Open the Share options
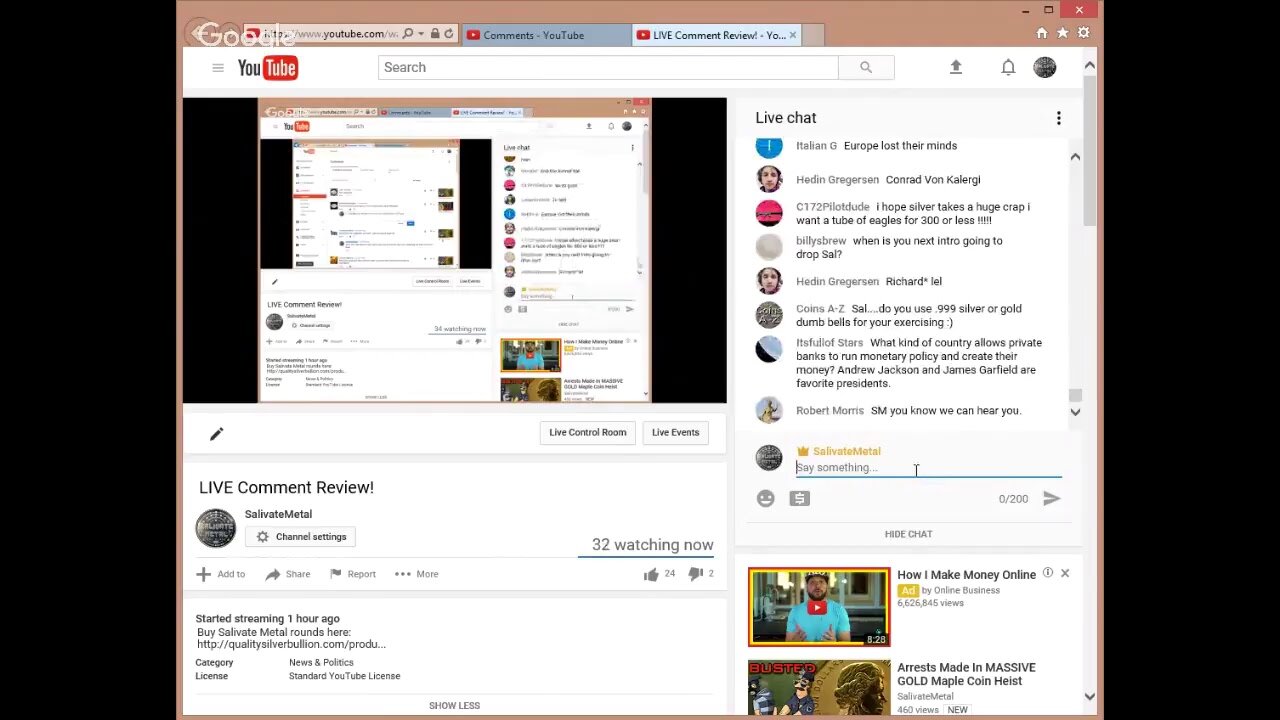This screenshot has width=1280, height=720. pyautogui.click(x=288, y=574)
